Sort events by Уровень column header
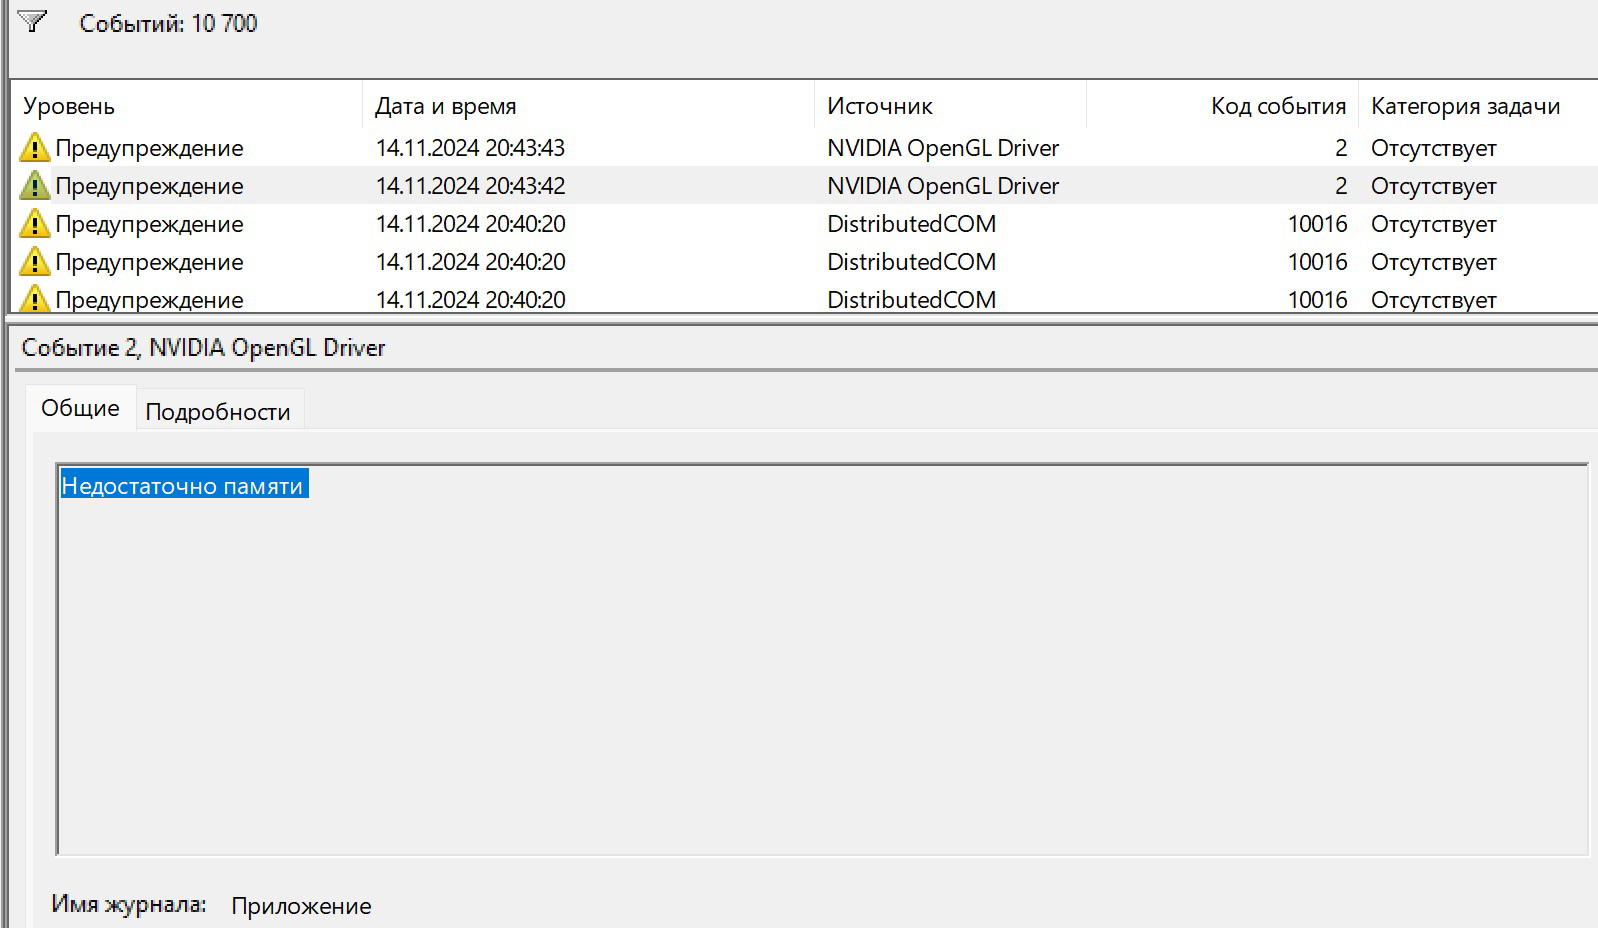The width and height of the screenshot is (1598, 928). point(187,106)
